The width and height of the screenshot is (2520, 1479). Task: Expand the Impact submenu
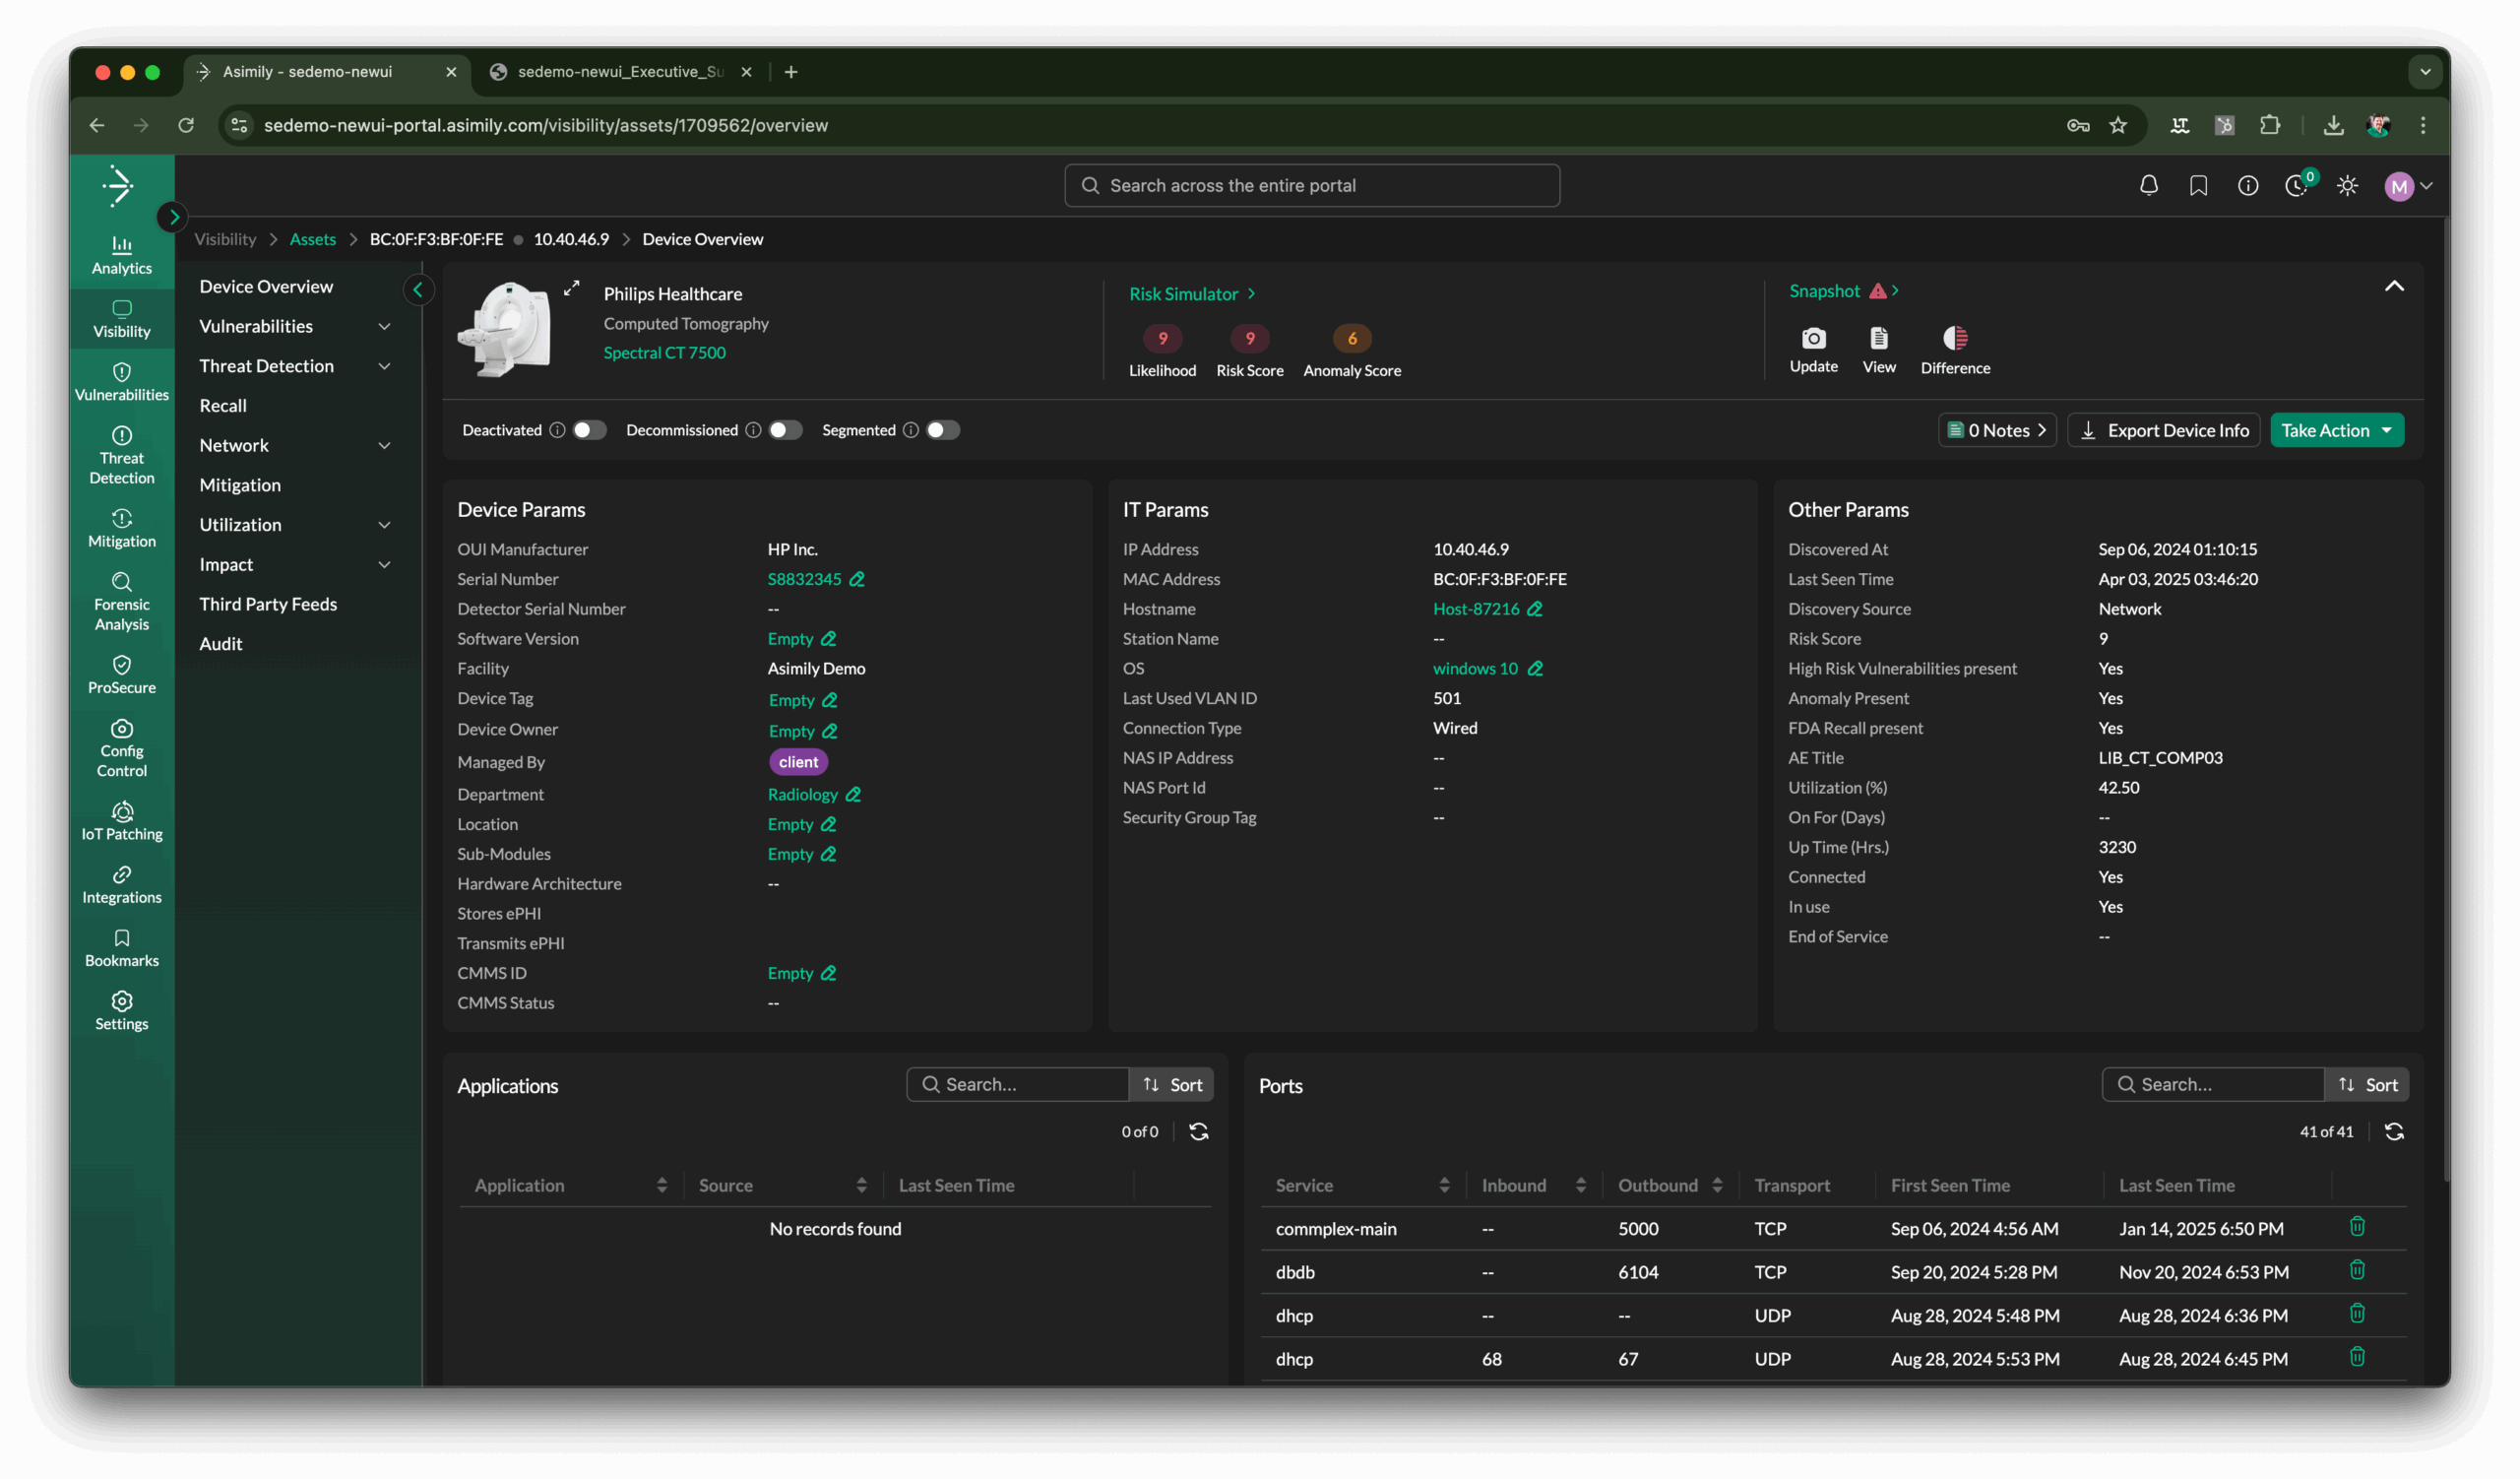384,565
